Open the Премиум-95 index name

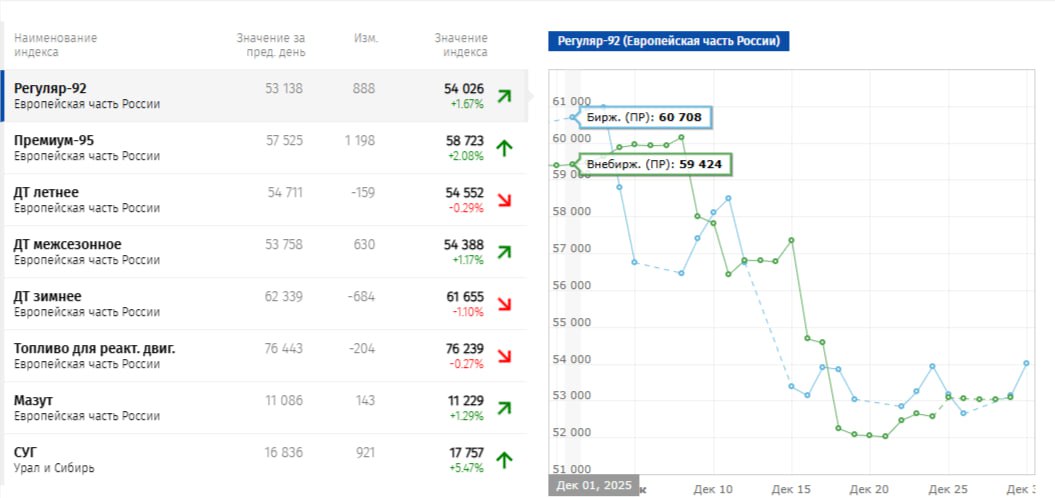pos(54,140)
